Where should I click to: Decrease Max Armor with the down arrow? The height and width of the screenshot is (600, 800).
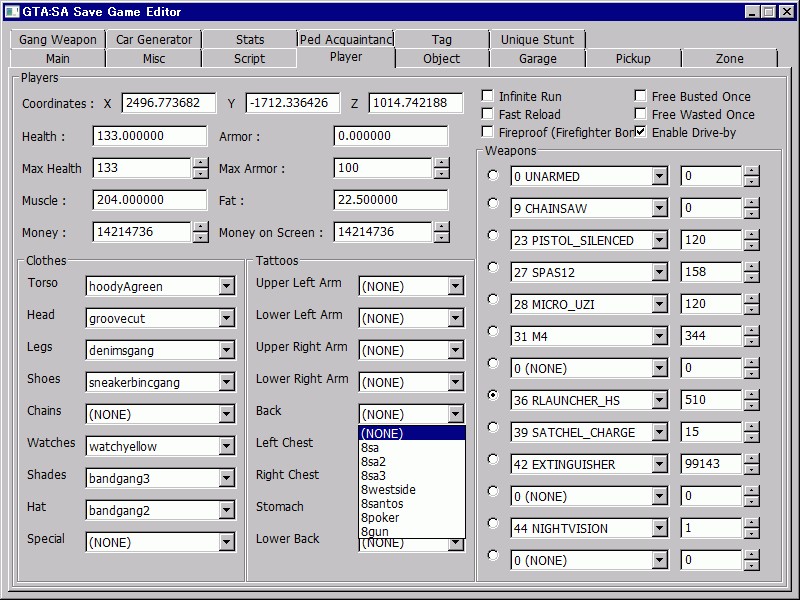pyautogui.click(x=441, y=173)
